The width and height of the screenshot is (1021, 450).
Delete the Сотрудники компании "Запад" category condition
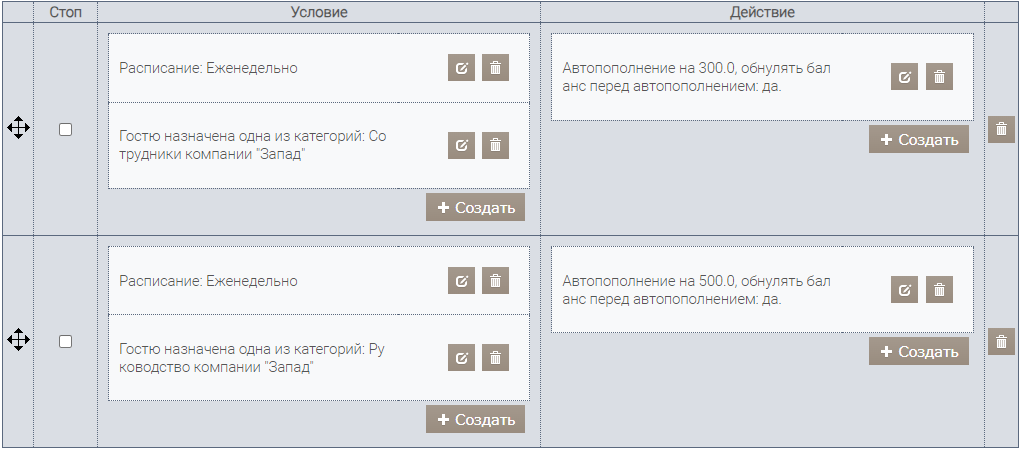click(x=495, y=145)
